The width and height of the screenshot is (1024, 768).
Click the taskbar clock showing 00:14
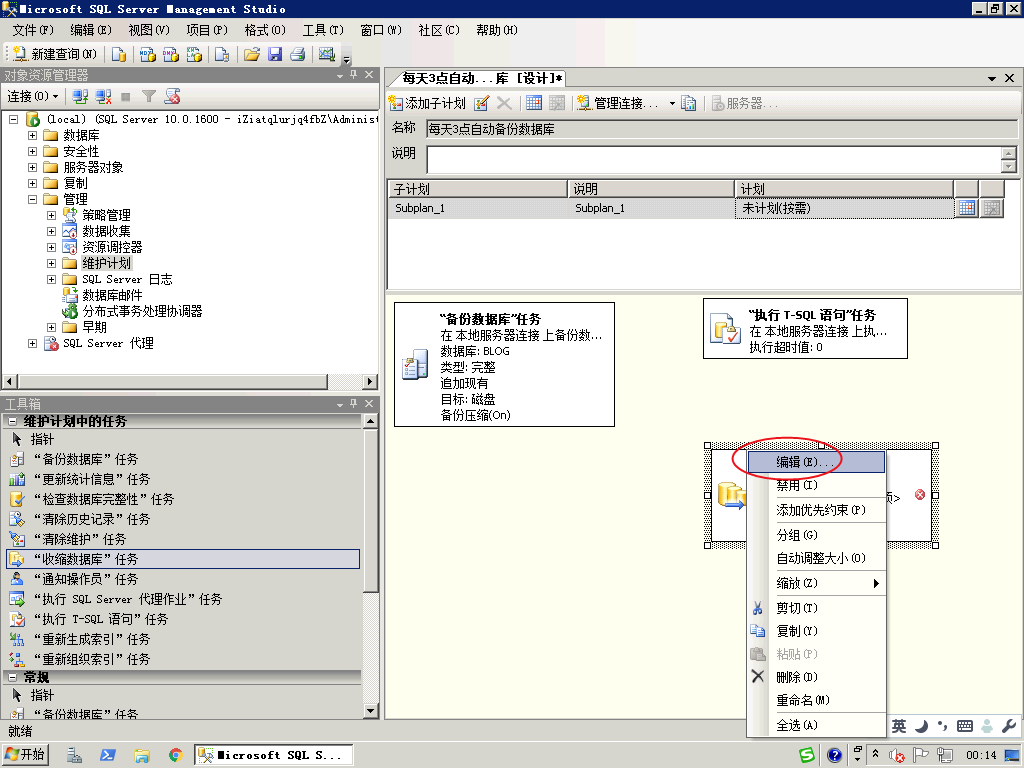(981, 755)
